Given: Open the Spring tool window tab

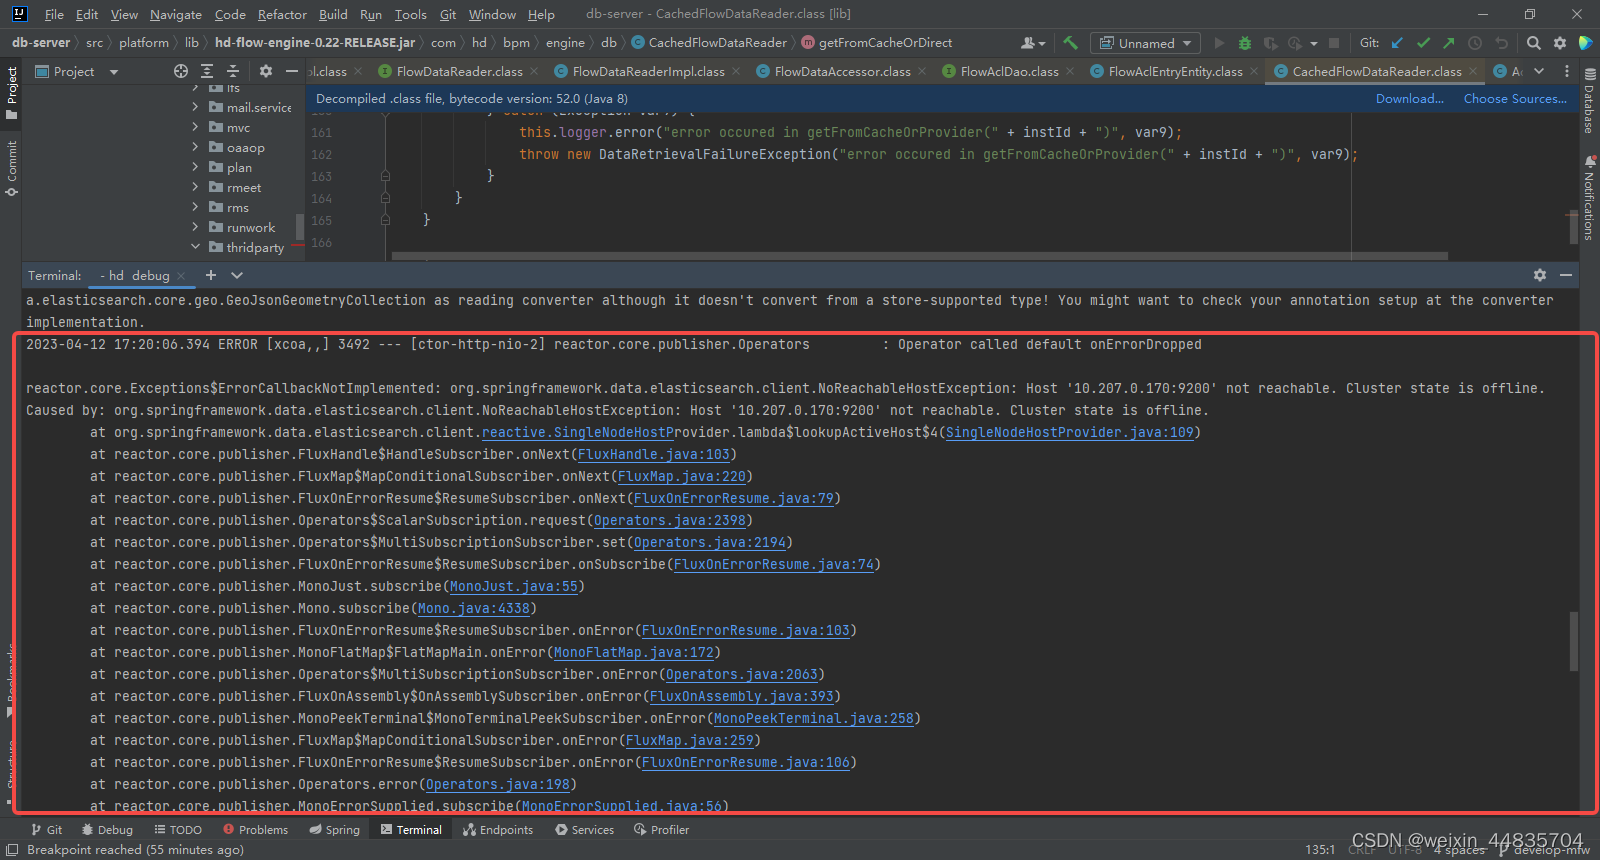Looking at the screenshot, I should coord(334,830).
